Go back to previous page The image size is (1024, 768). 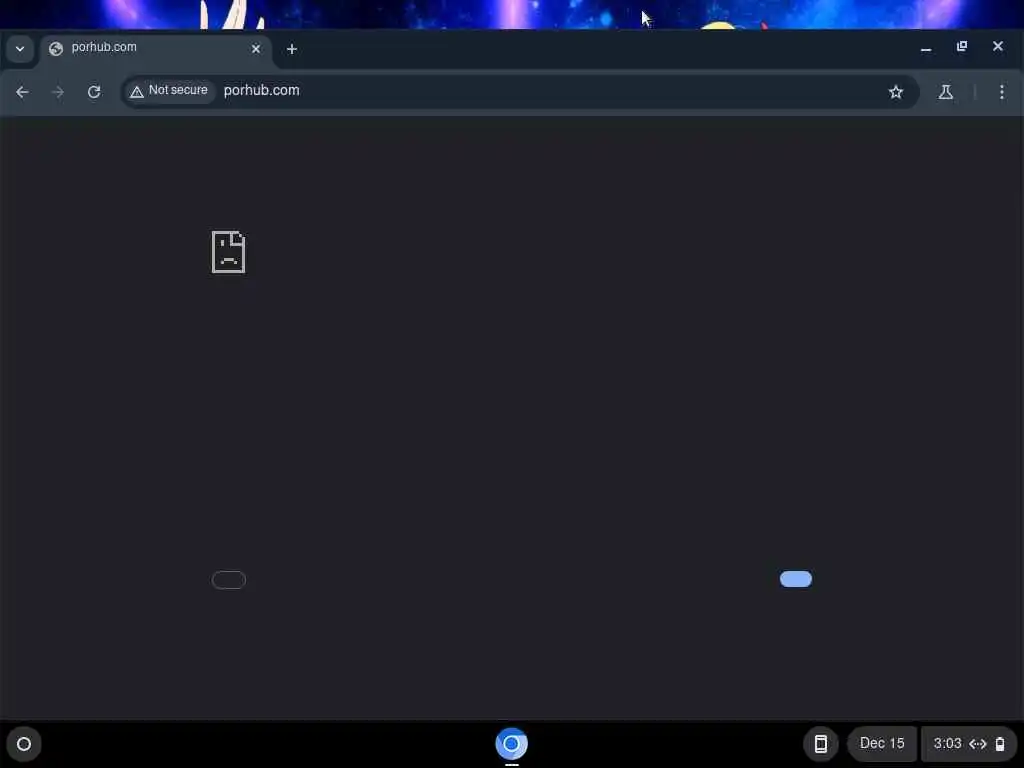click(x=22, y=92)
